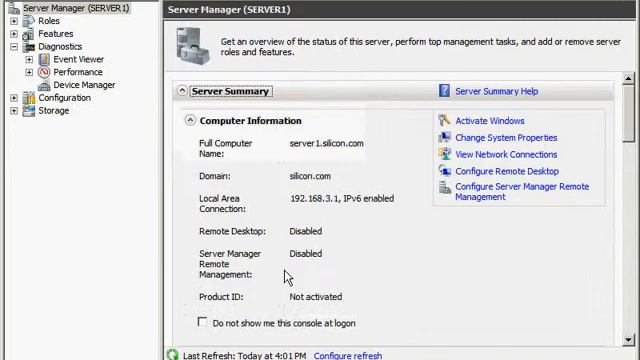Select Server Manager (SERVER1) root node
640x360 pixels.
click(76, 8)
